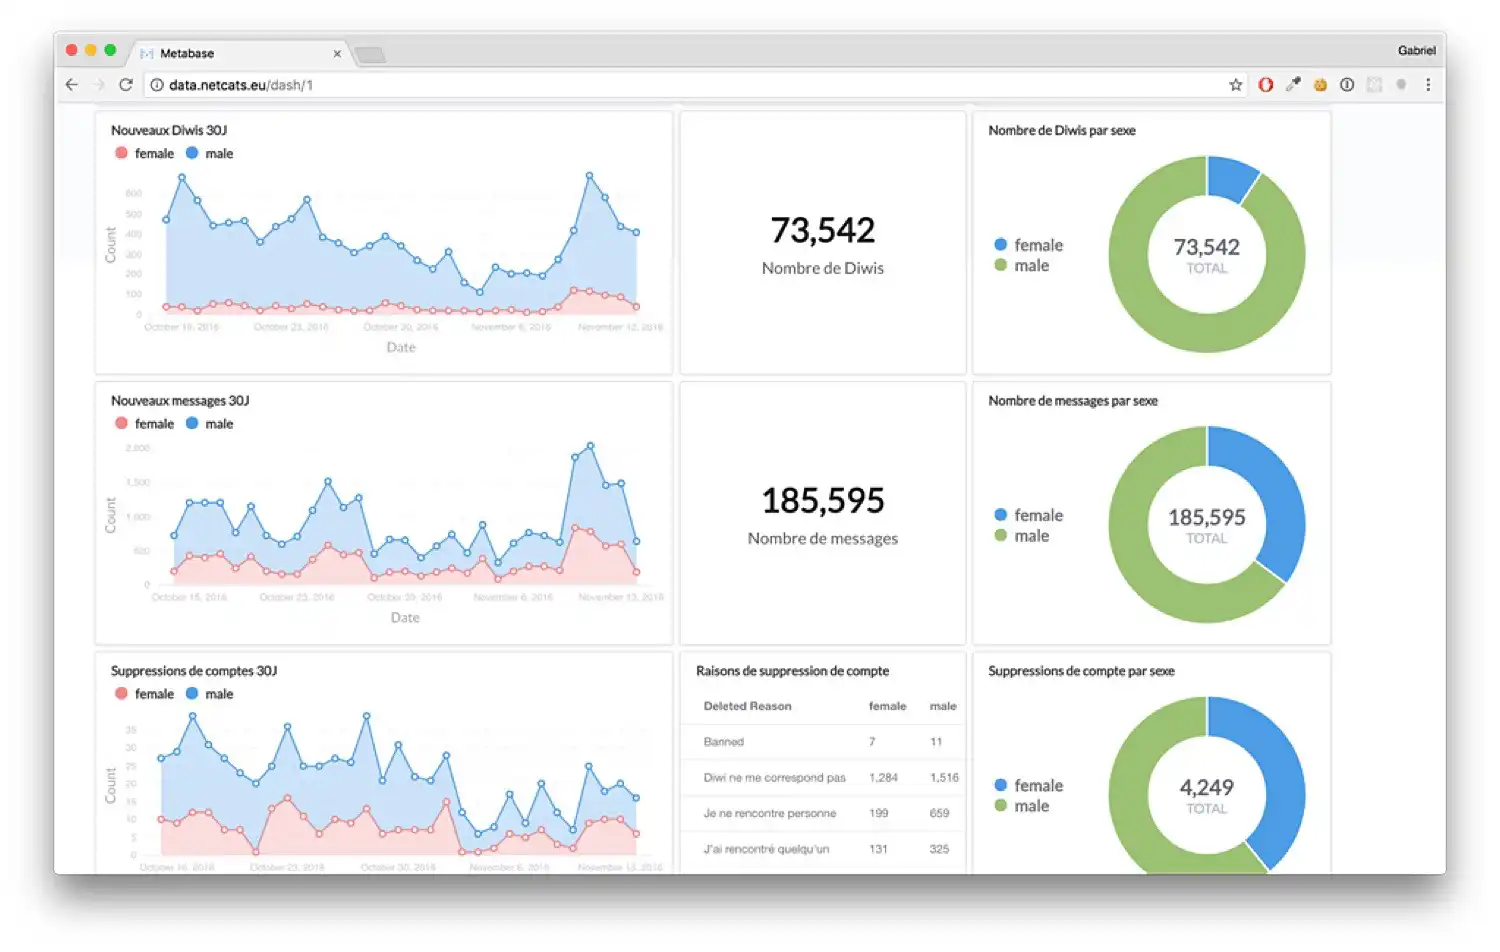The width and height of the screenshot is (1500, 952).
Task: Open the eyedropper color picker extension
Action: [1293, 85]
